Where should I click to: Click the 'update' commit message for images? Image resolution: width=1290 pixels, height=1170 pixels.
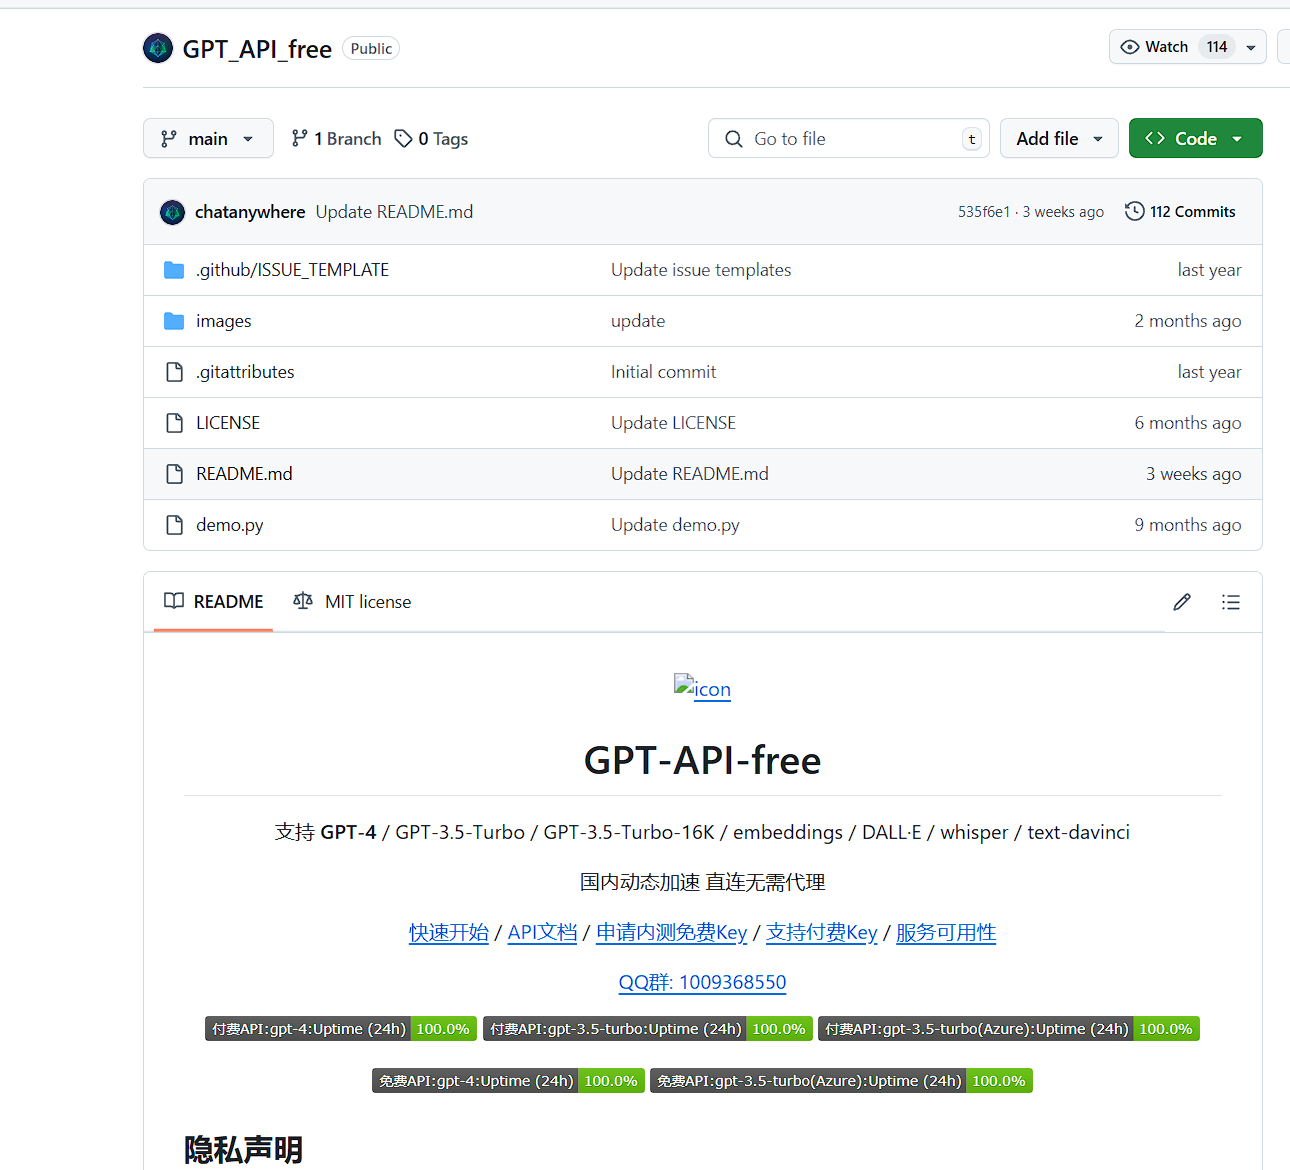click(638, 321)
